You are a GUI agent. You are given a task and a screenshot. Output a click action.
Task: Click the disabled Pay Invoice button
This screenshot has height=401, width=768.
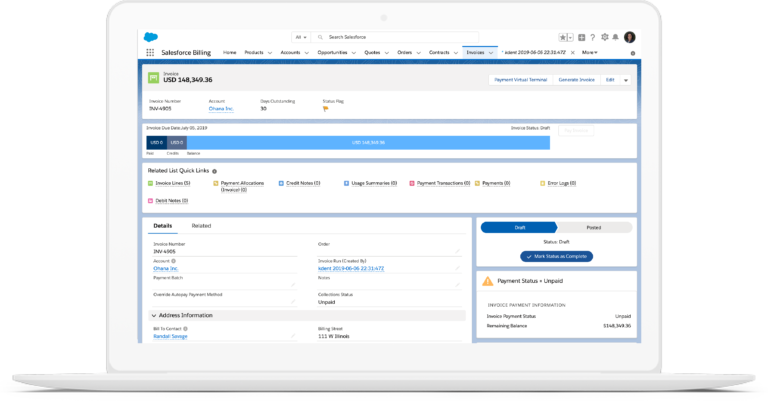(x=576, y=131)
